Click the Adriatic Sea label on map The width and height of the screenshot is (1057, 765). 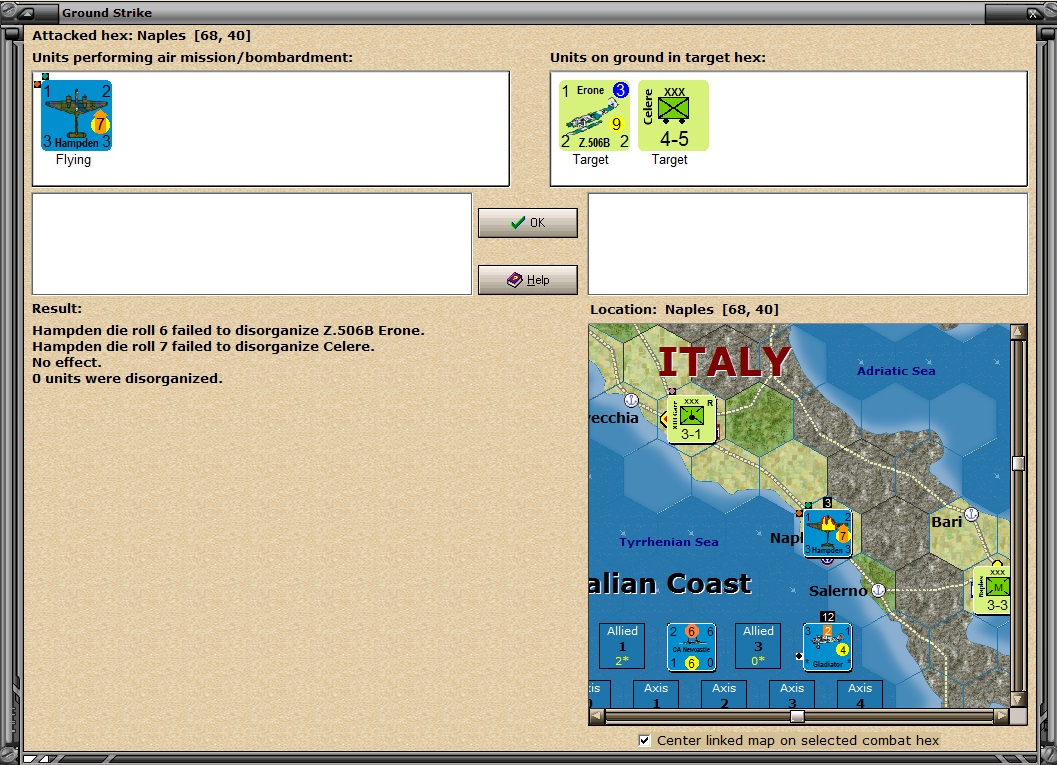coord(896,371)
